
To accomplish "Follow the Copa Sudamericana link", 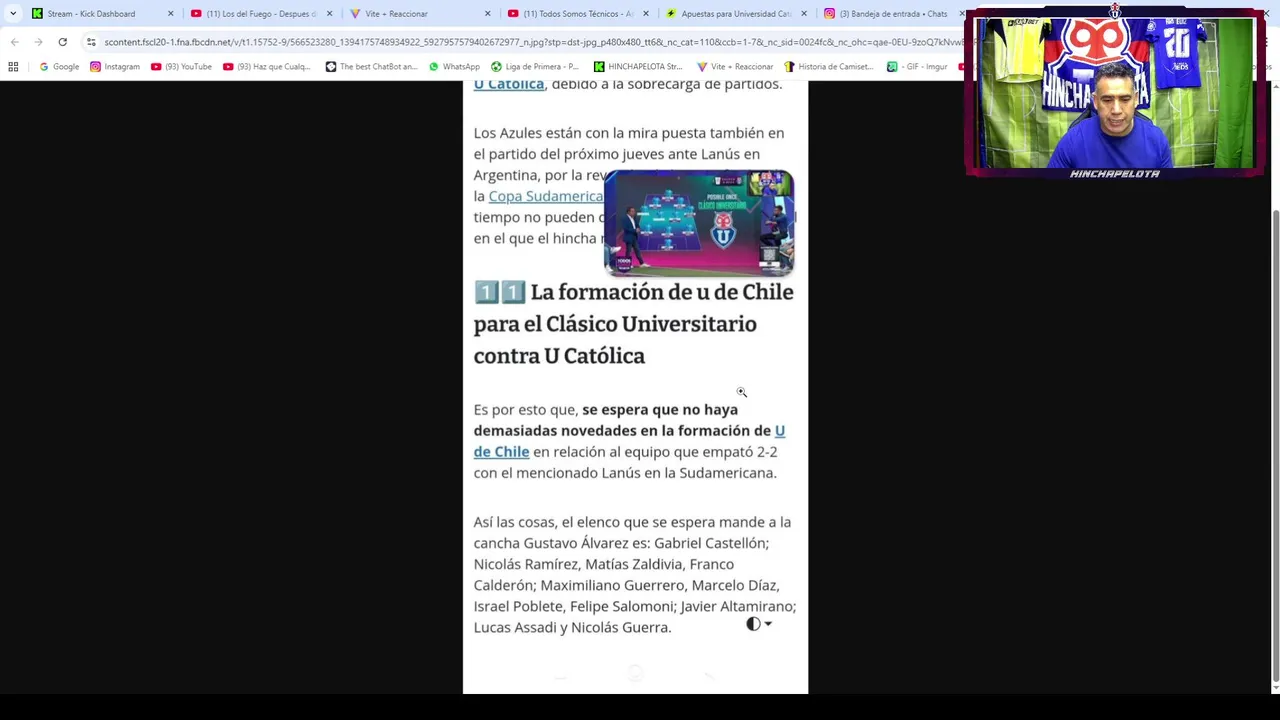I will tap(546, 196).
